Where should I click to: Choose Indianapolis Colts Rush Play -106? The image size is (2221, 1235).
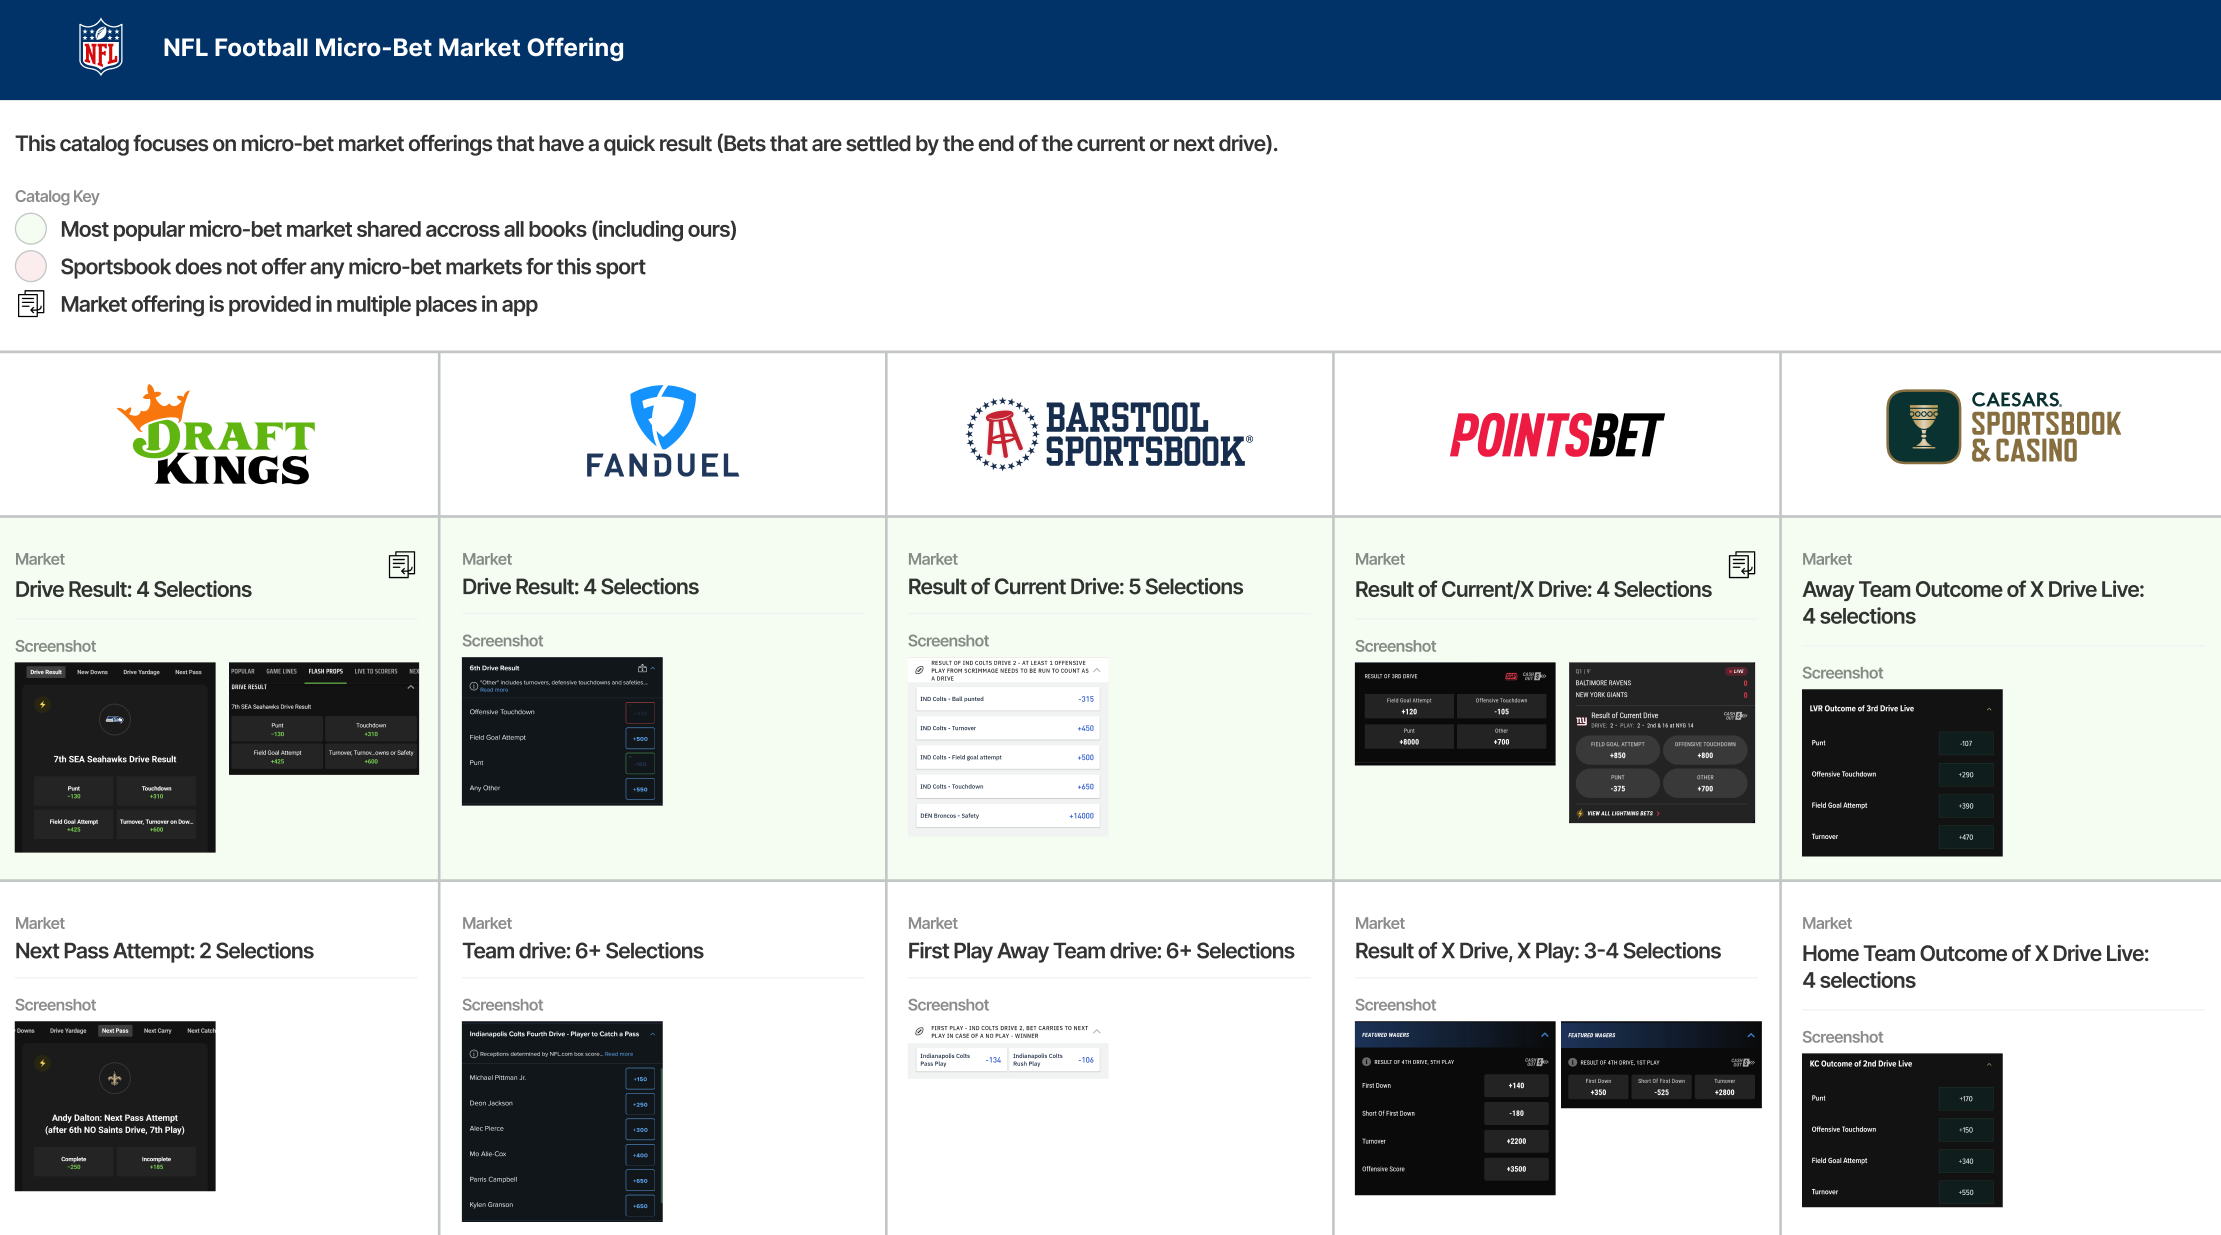tap(1054, 1060)
